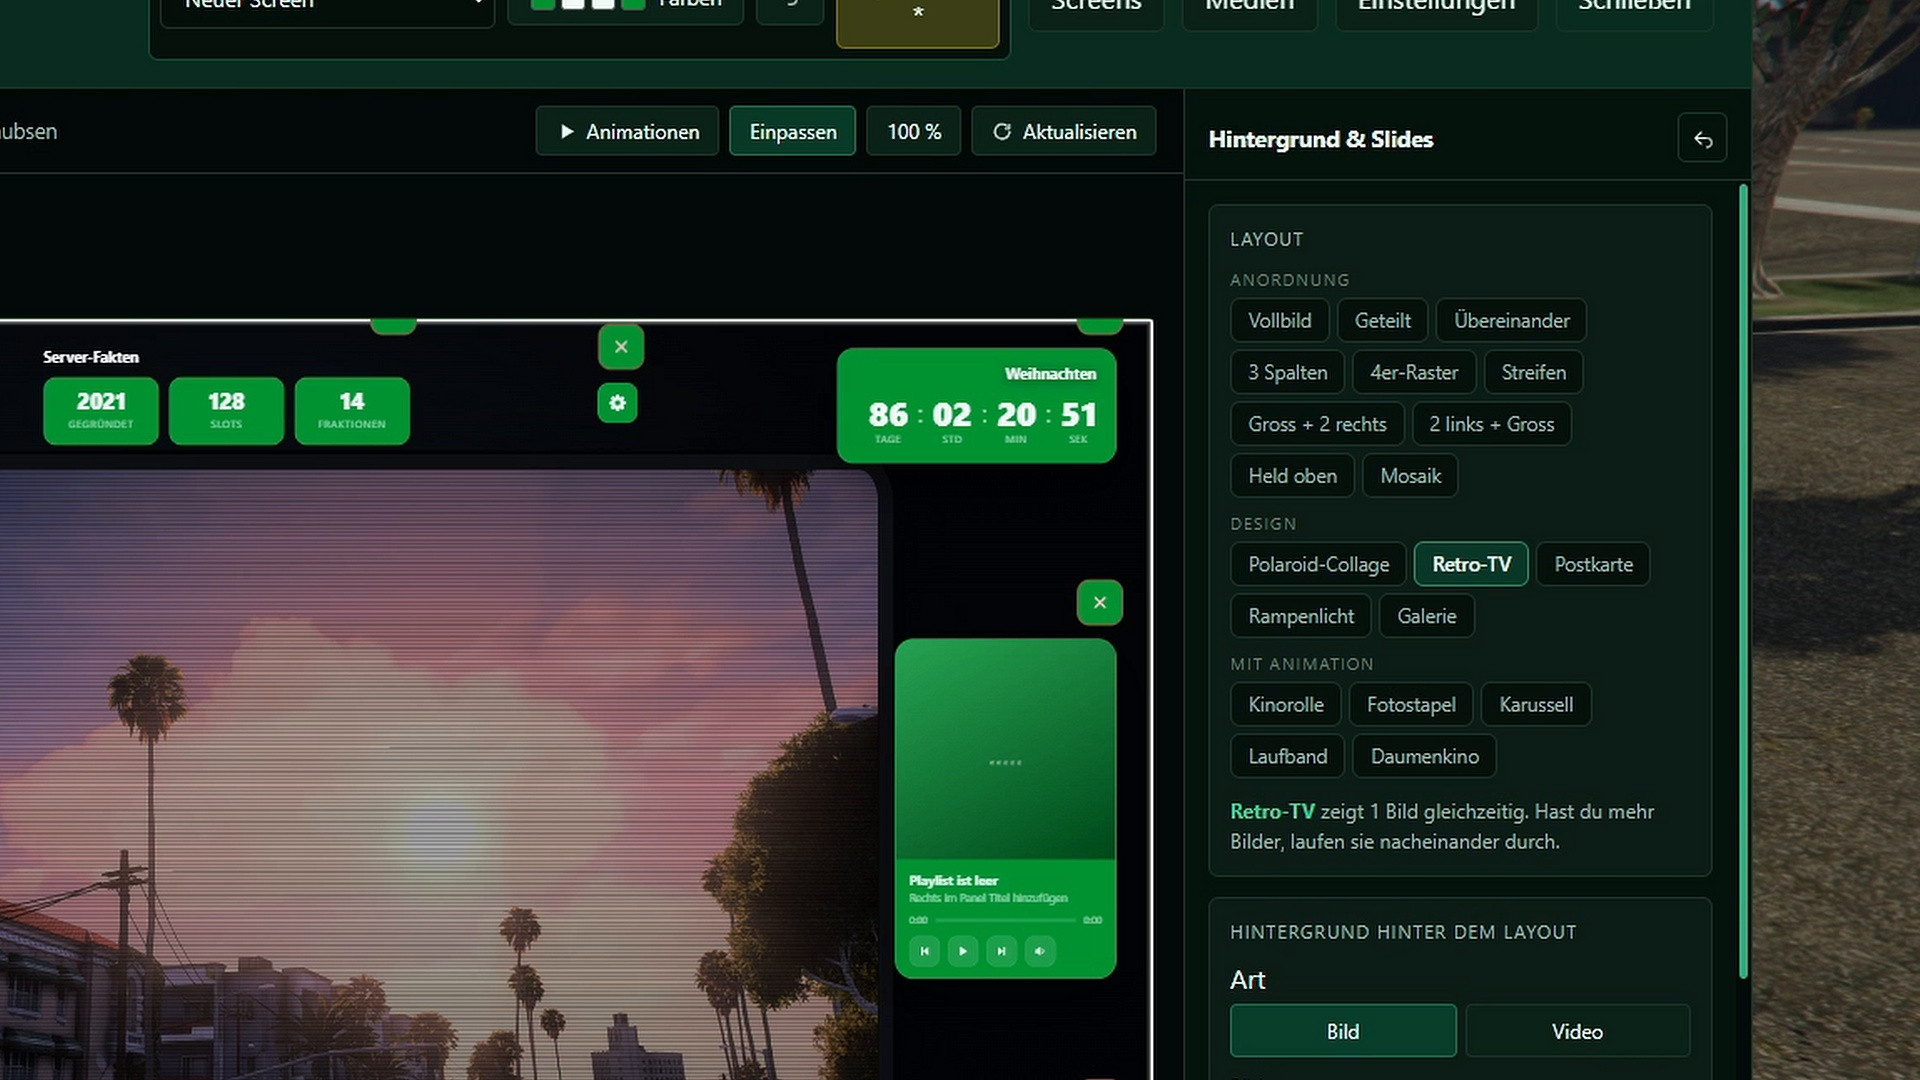This screenshot has width=1920, height=1080.
Task: Set background Art to Bild
Action: pyautogui.click(x=1343, y=1032)
